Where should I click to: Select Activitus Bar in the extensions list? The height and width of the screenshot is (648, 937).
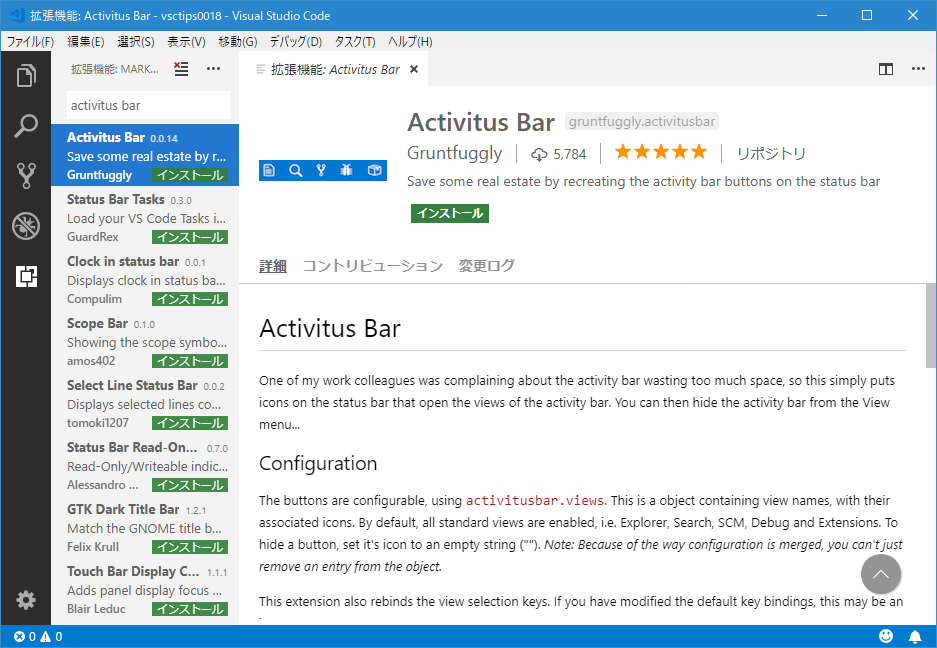(x=145, y=155)
